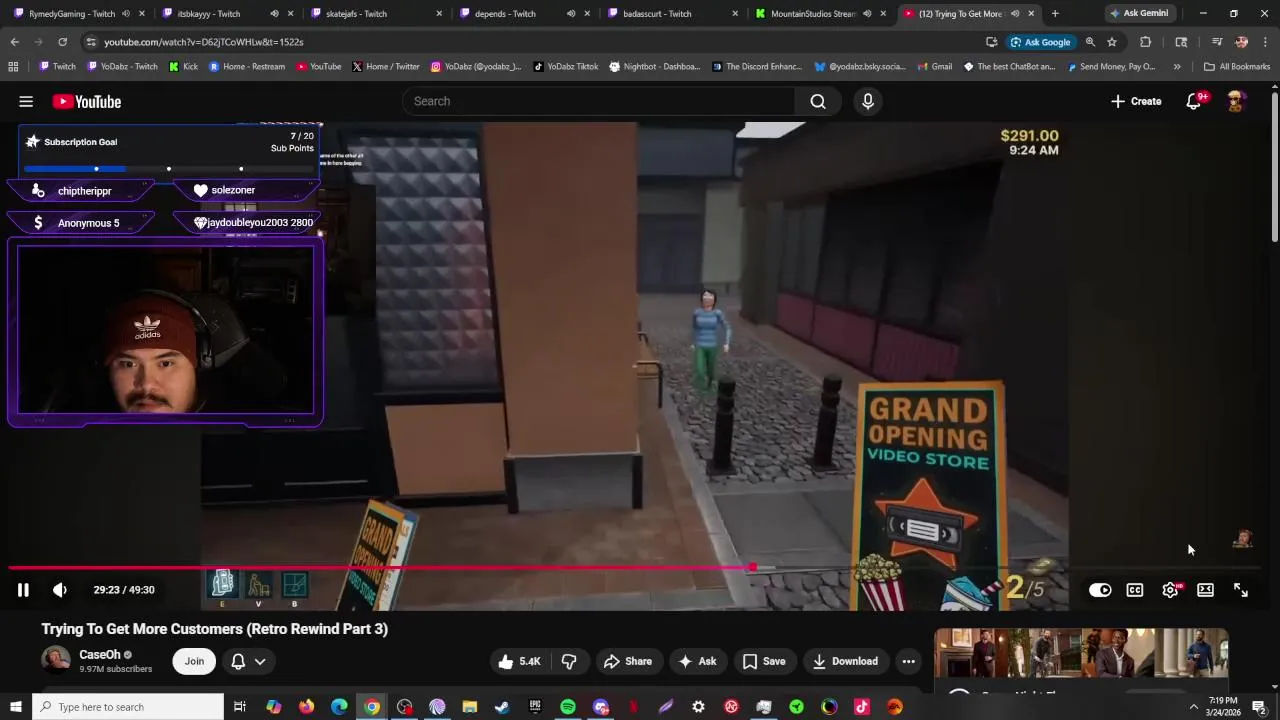Open the CaseOh channel name link
Image resolution: width=1280 pixels, height=720 pixels.
[x=100, y=655]
